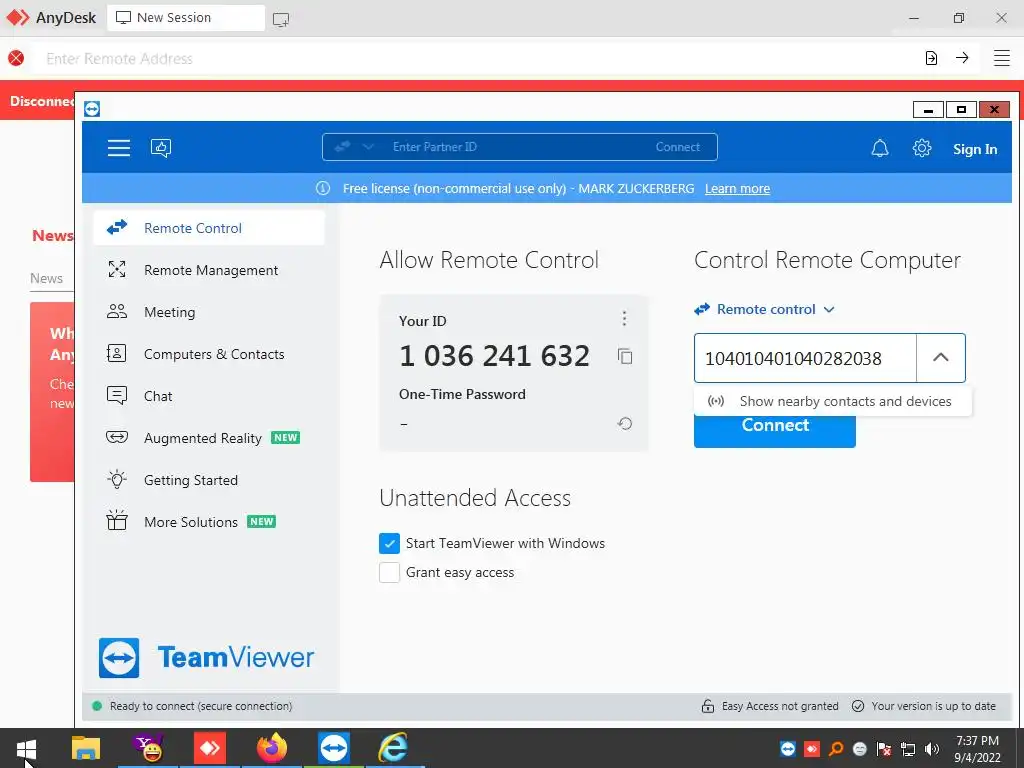Click the network icon in system tray
This screenshot has height=768, width=1024.
[x=908, y=749]
